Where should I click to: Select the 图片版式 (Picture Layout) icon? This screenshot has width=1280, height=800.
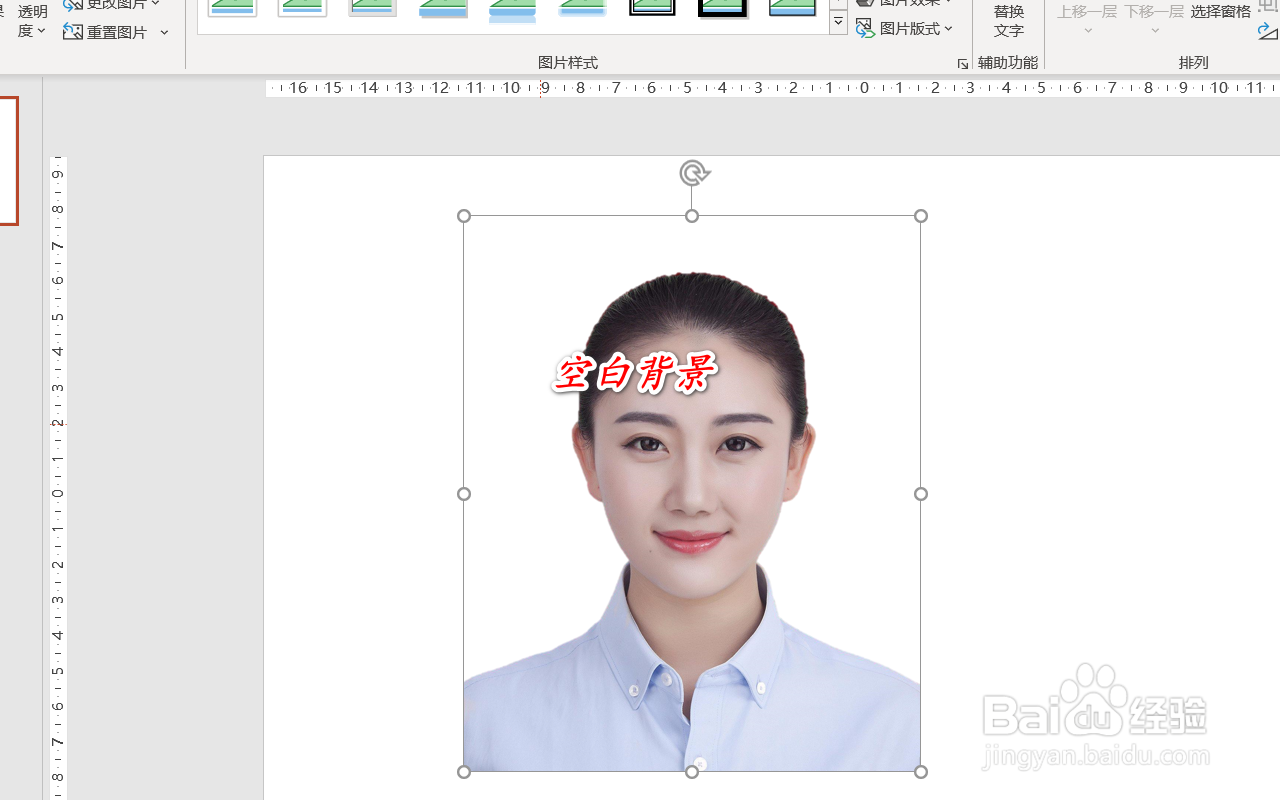865,28
